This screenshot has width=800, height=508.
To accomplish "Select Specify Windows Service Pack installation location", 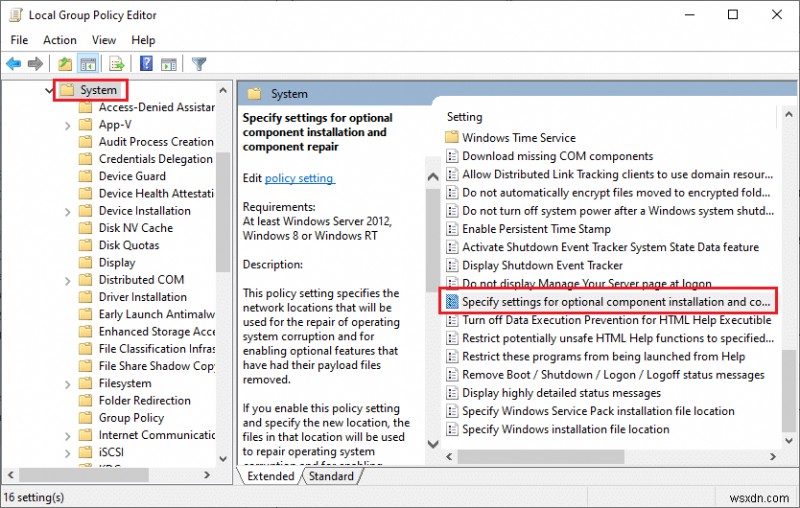I will pos(598,411).
